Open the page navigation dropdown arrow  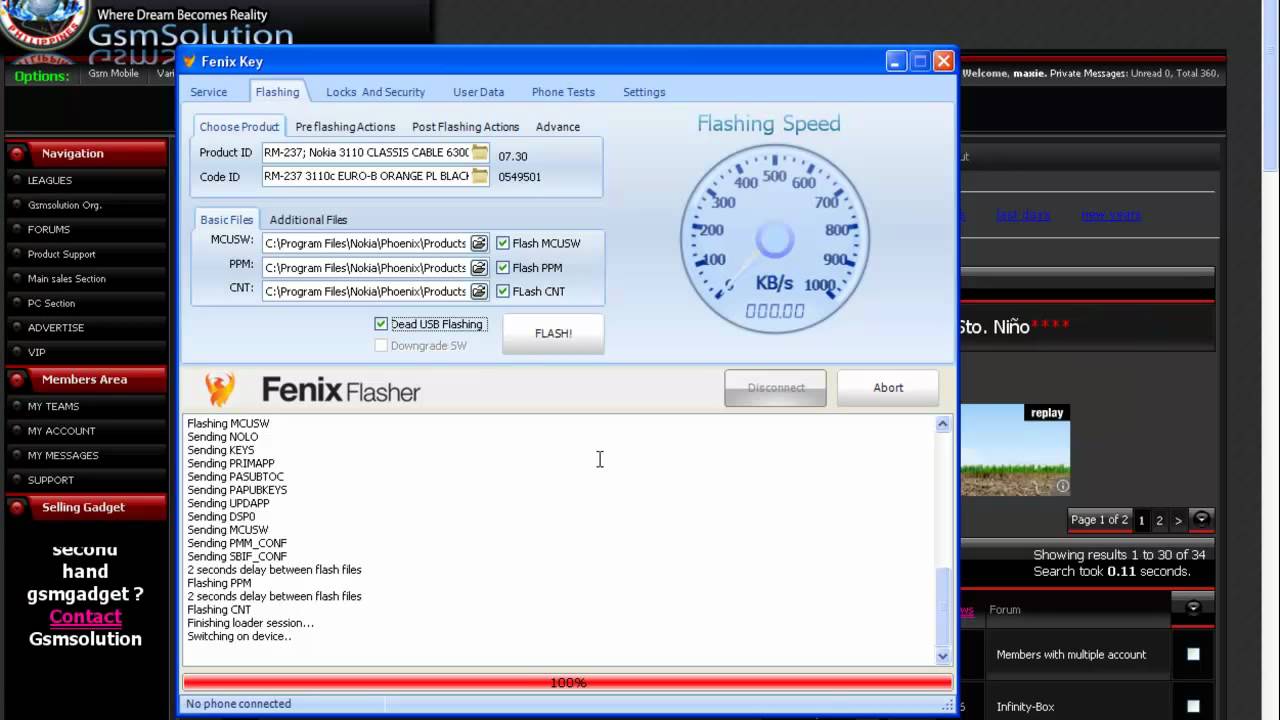tap(1202, 519)
